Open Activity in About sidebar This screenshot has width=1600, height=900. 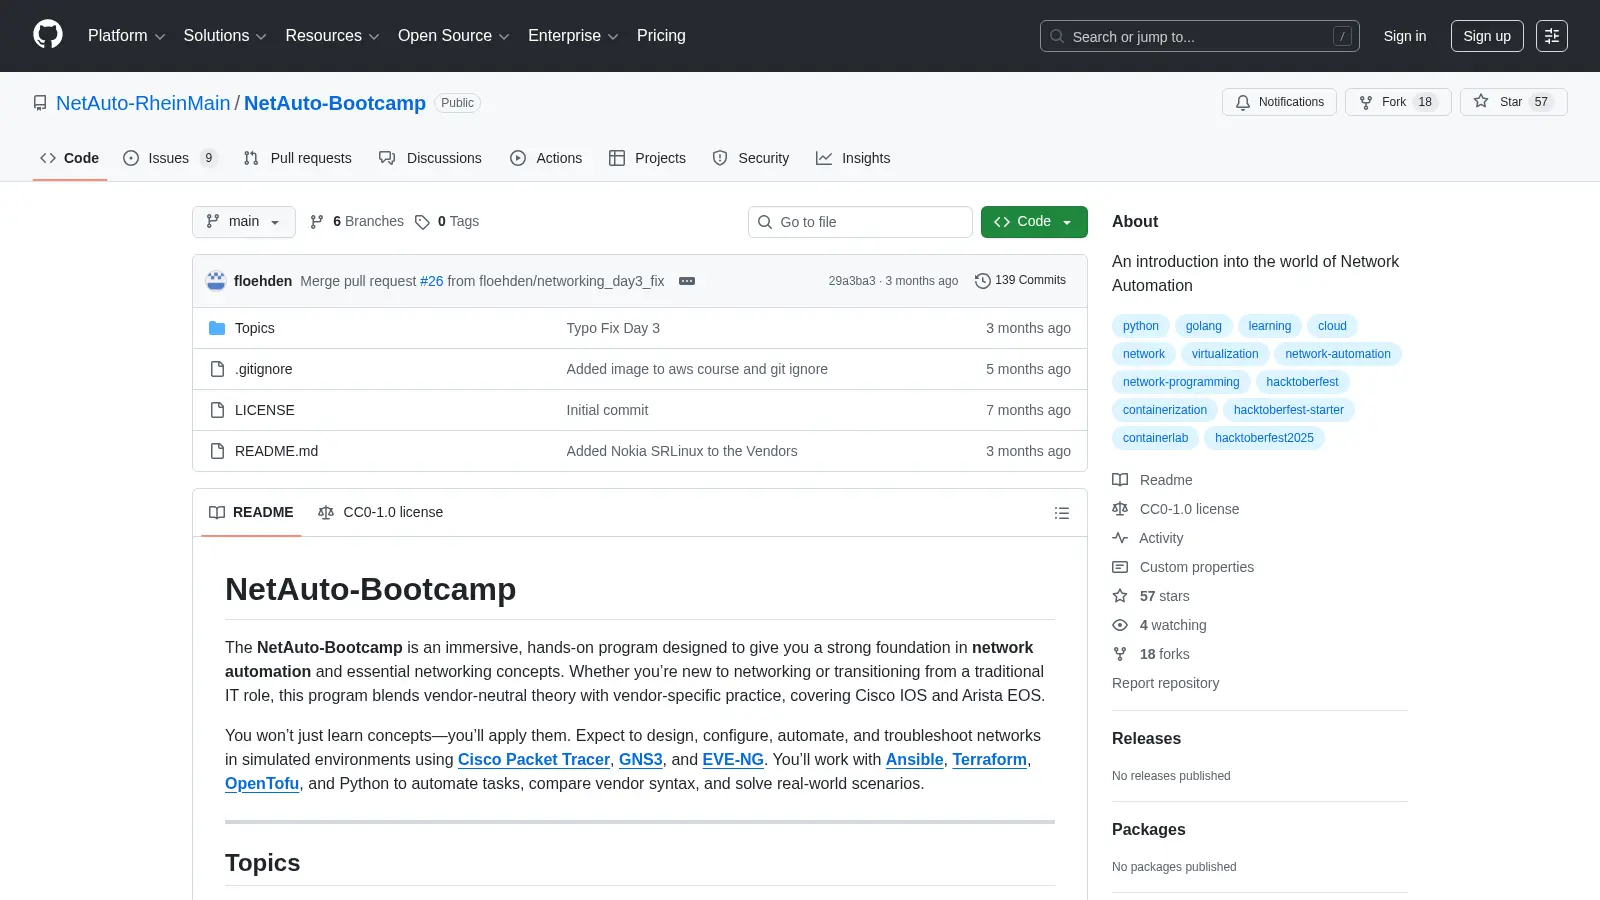coord(1148,538)
